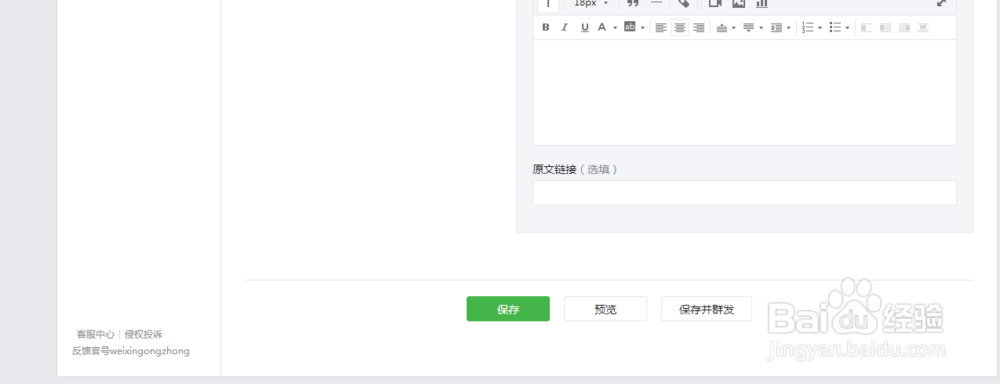Insert a vote chart
Viewport: 1000px width, 384px height.
coord(761,4)
